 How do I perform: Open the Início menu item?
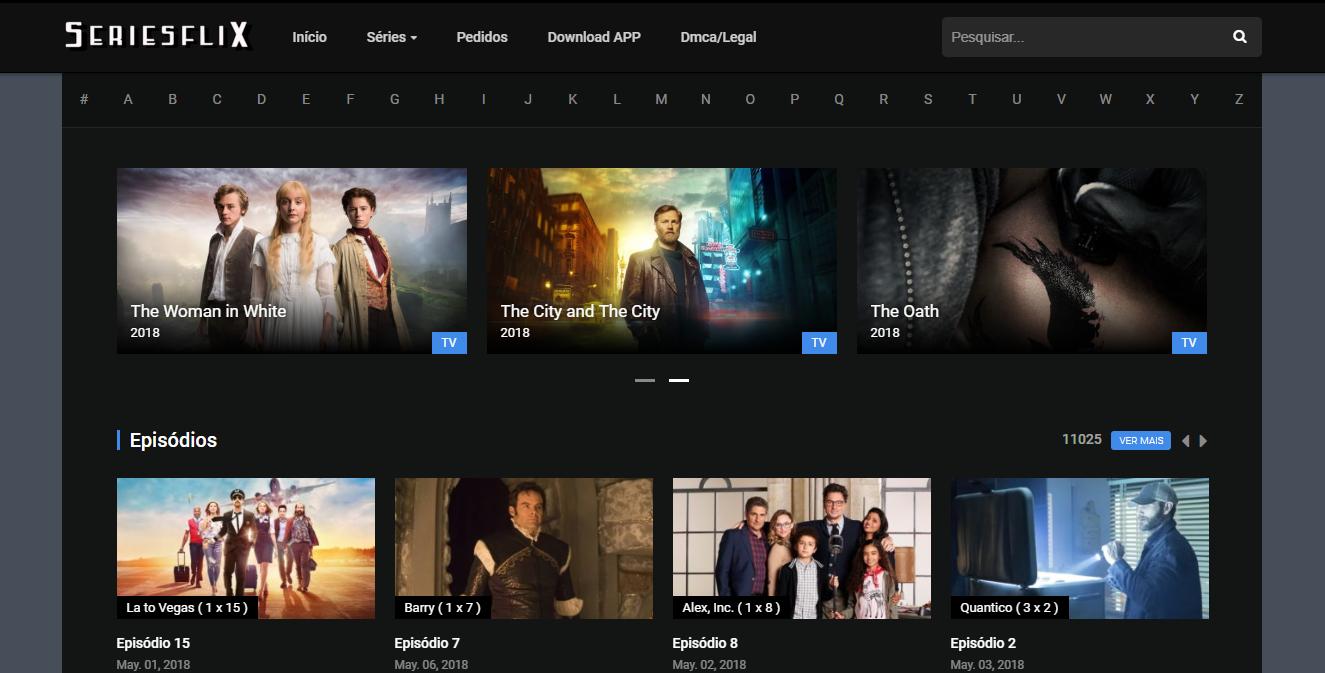pos(309,37)
